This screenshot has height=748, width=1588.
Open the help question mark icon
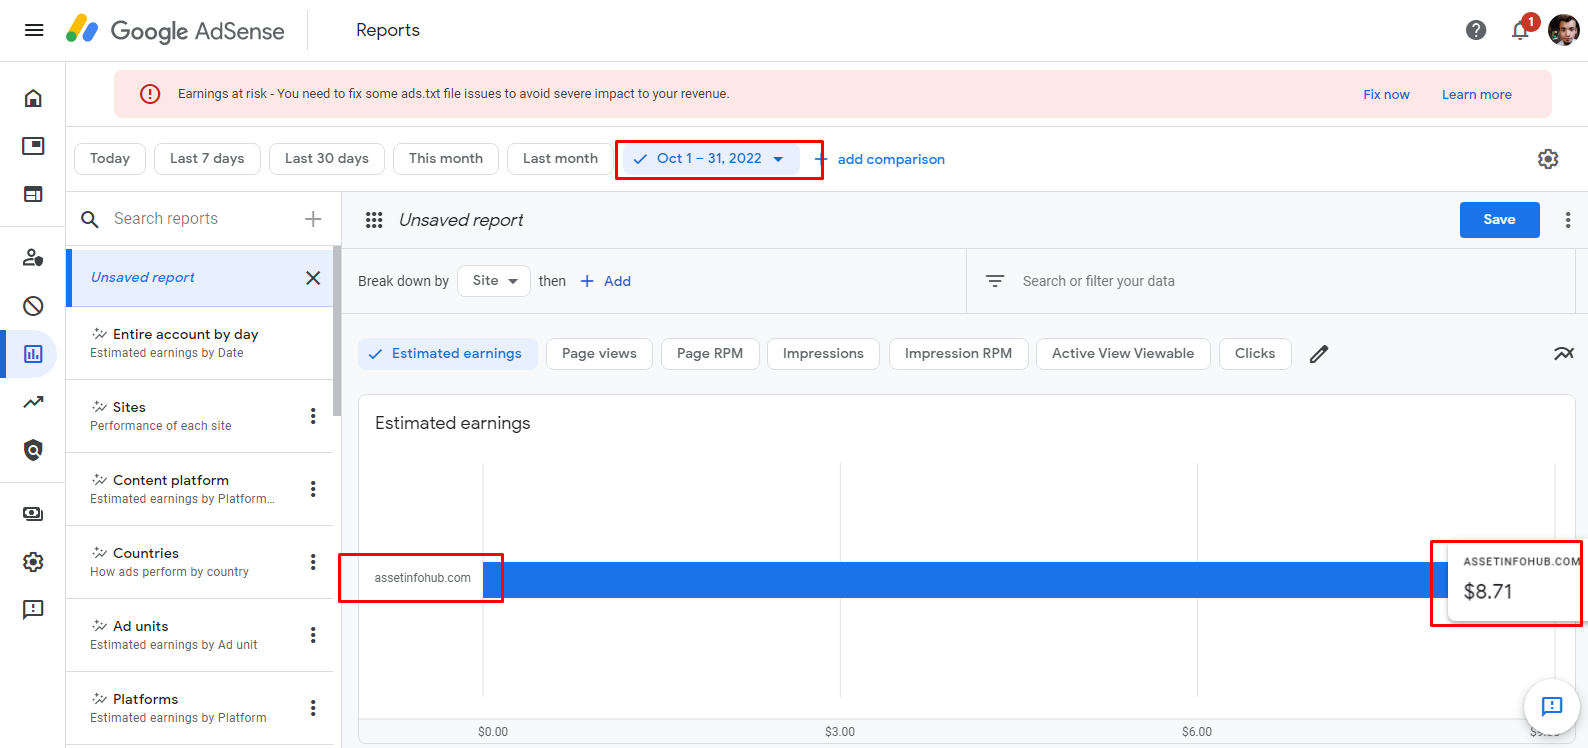(x=1476, y=30)
